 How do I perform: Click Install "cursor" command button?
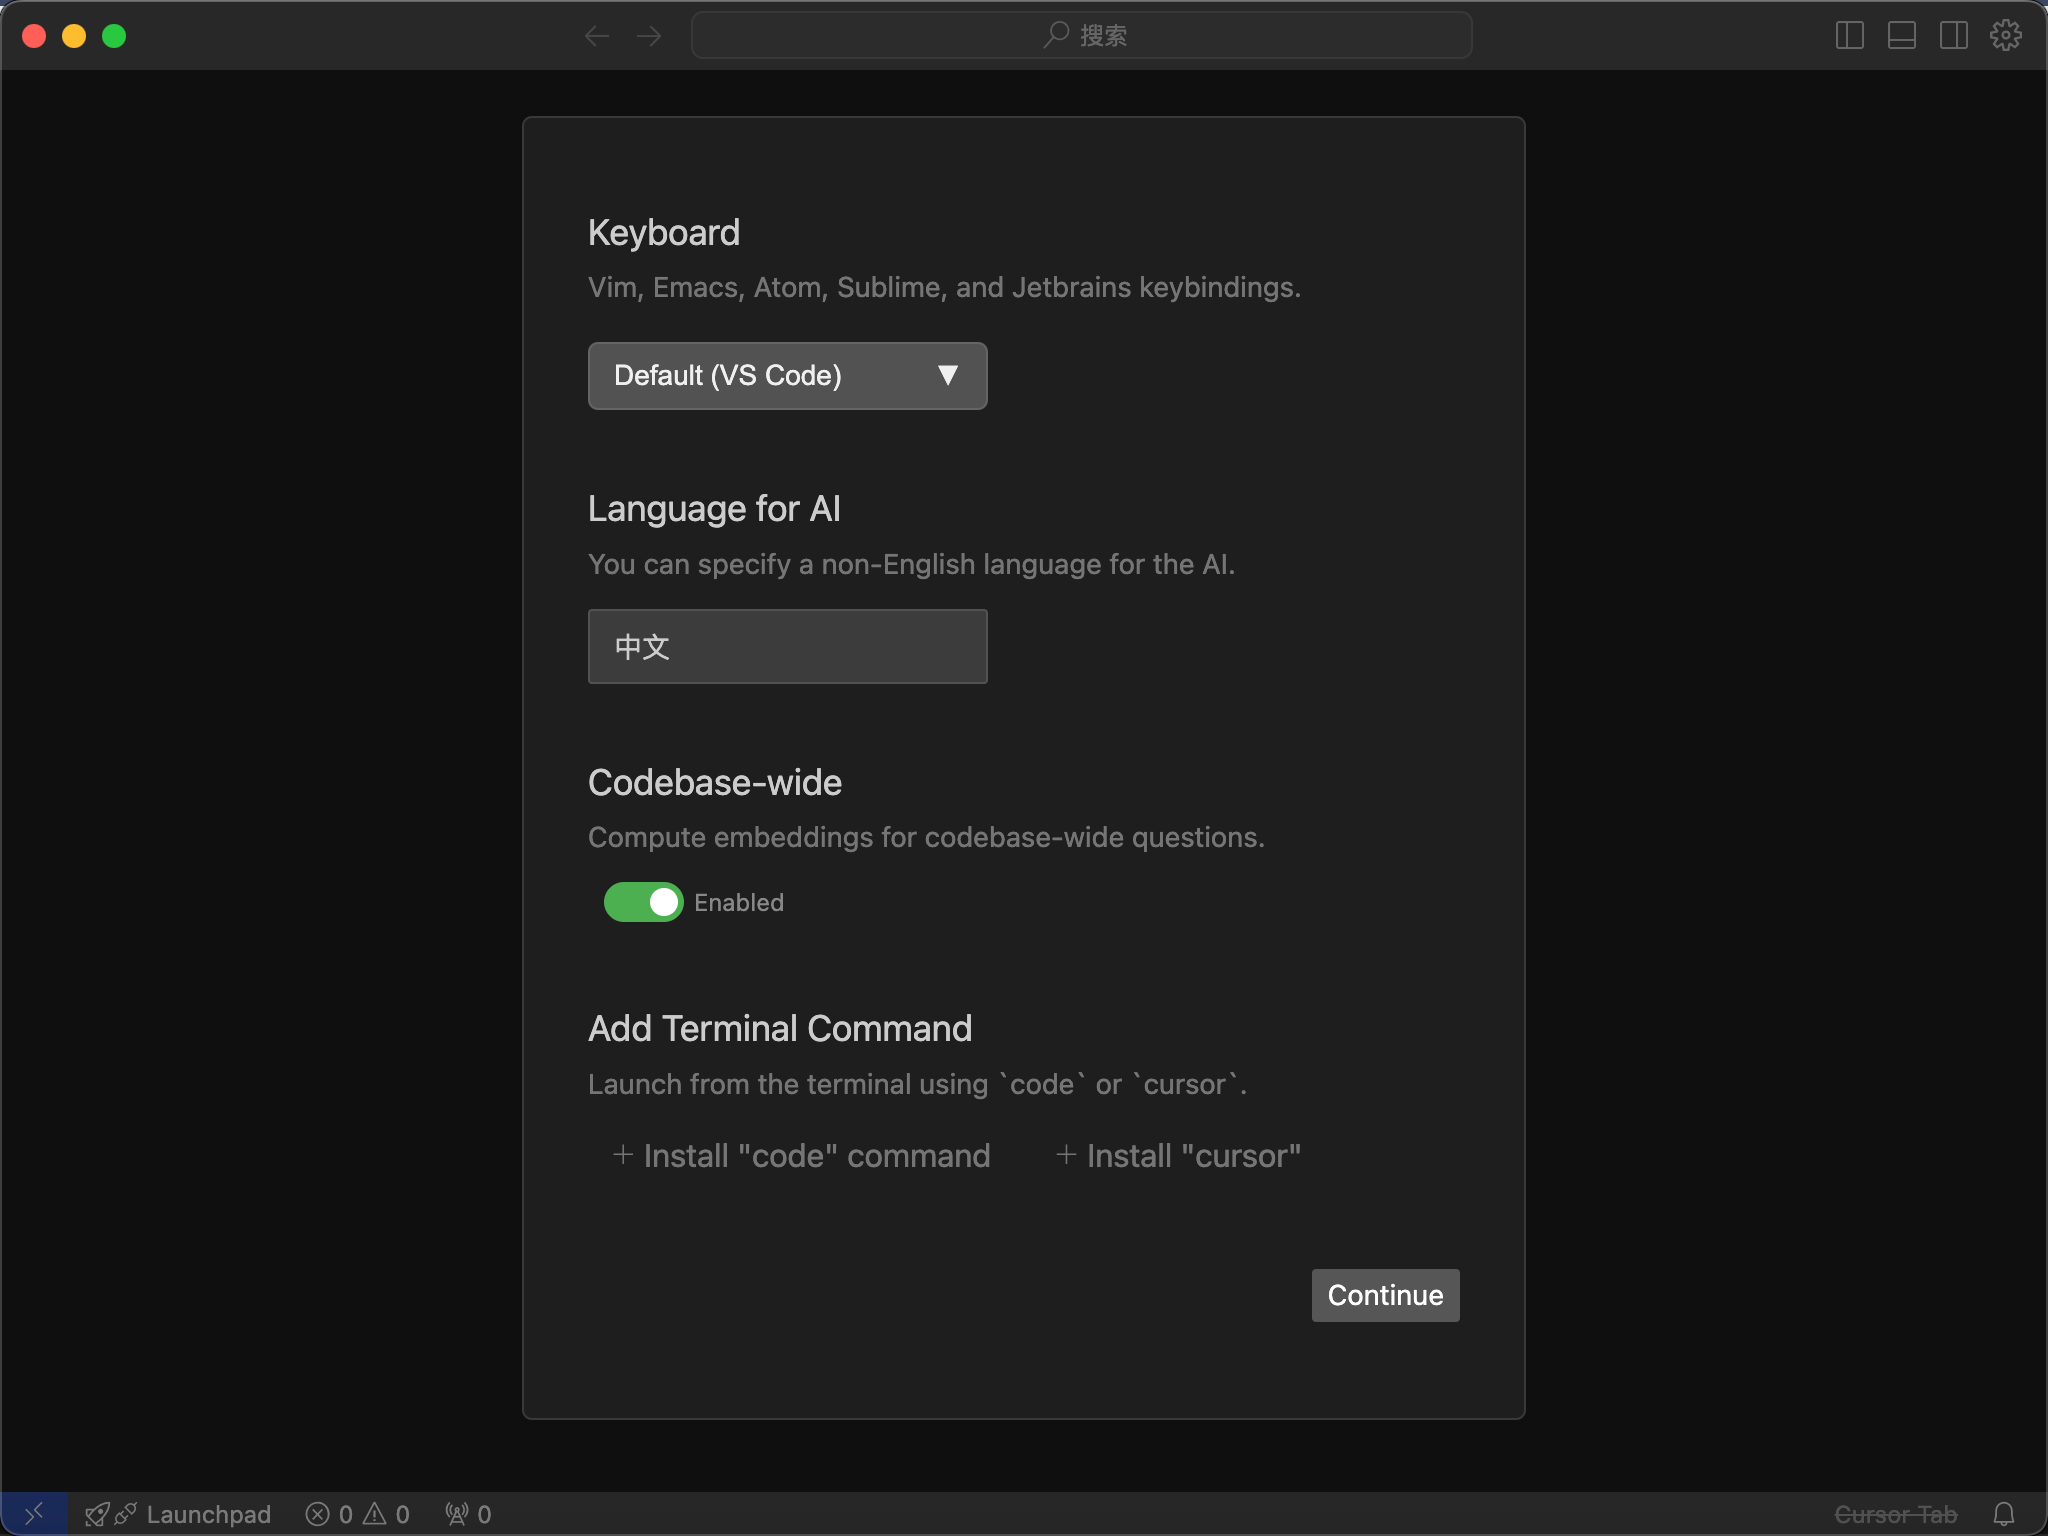pos(1178,1156)
